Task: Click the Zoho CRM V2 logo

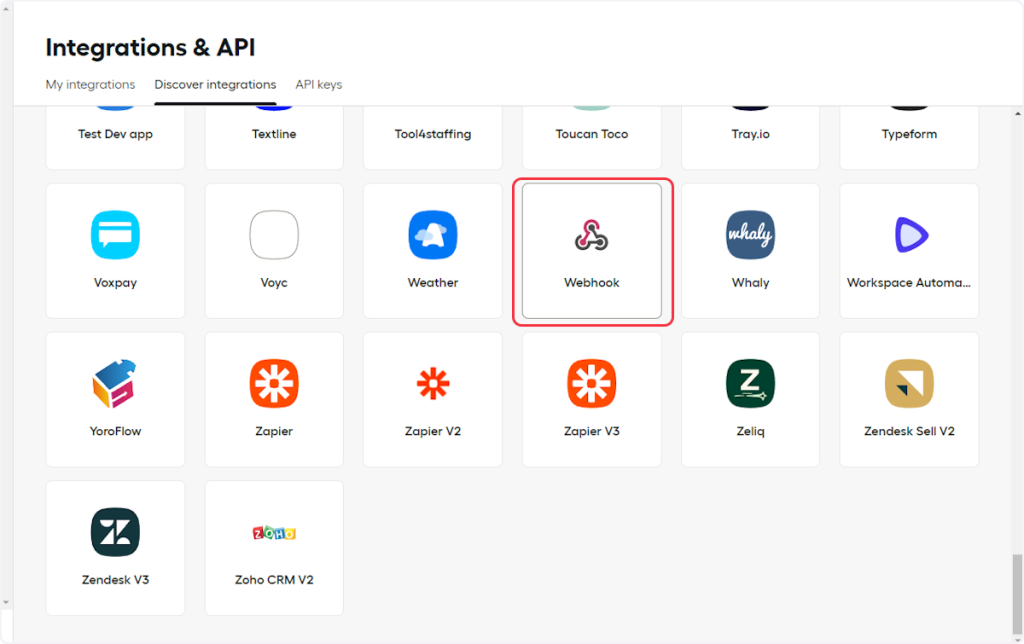Action: tap(274, 532)
